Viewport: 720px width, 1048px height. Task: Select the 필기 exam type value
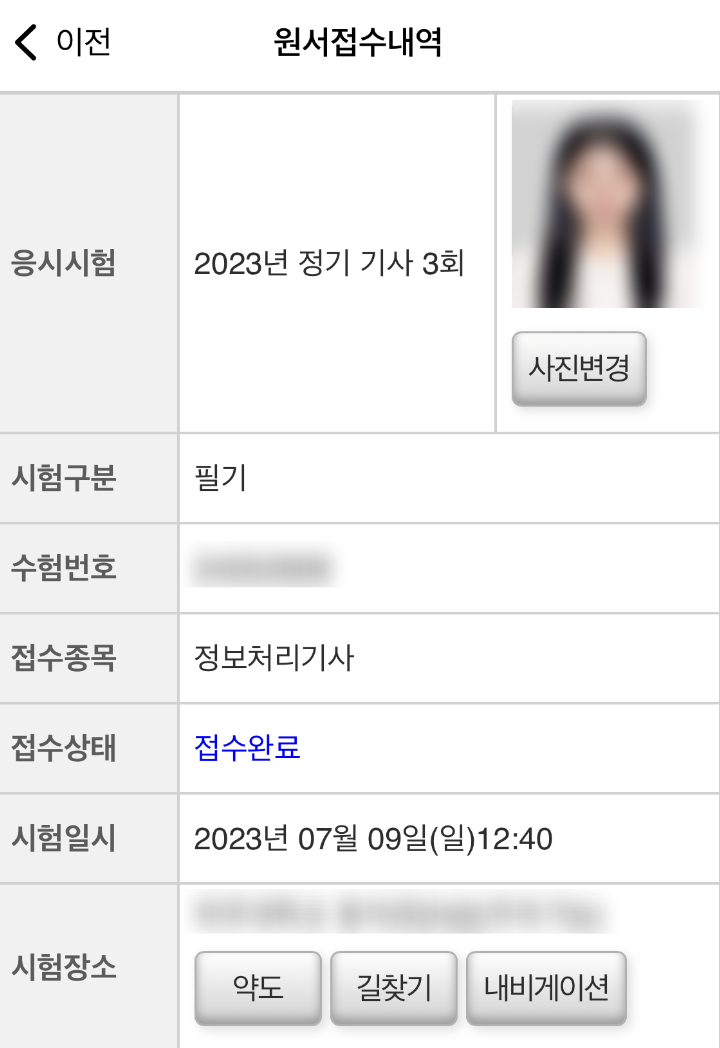pos(221,478)
